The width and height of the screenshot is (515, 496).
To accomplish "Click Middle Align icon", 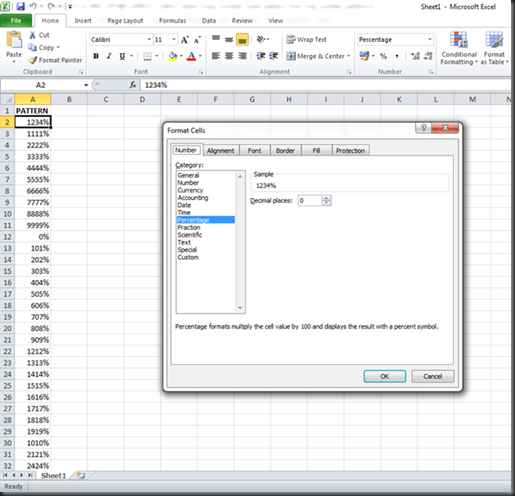I will (x=229, y=39).
